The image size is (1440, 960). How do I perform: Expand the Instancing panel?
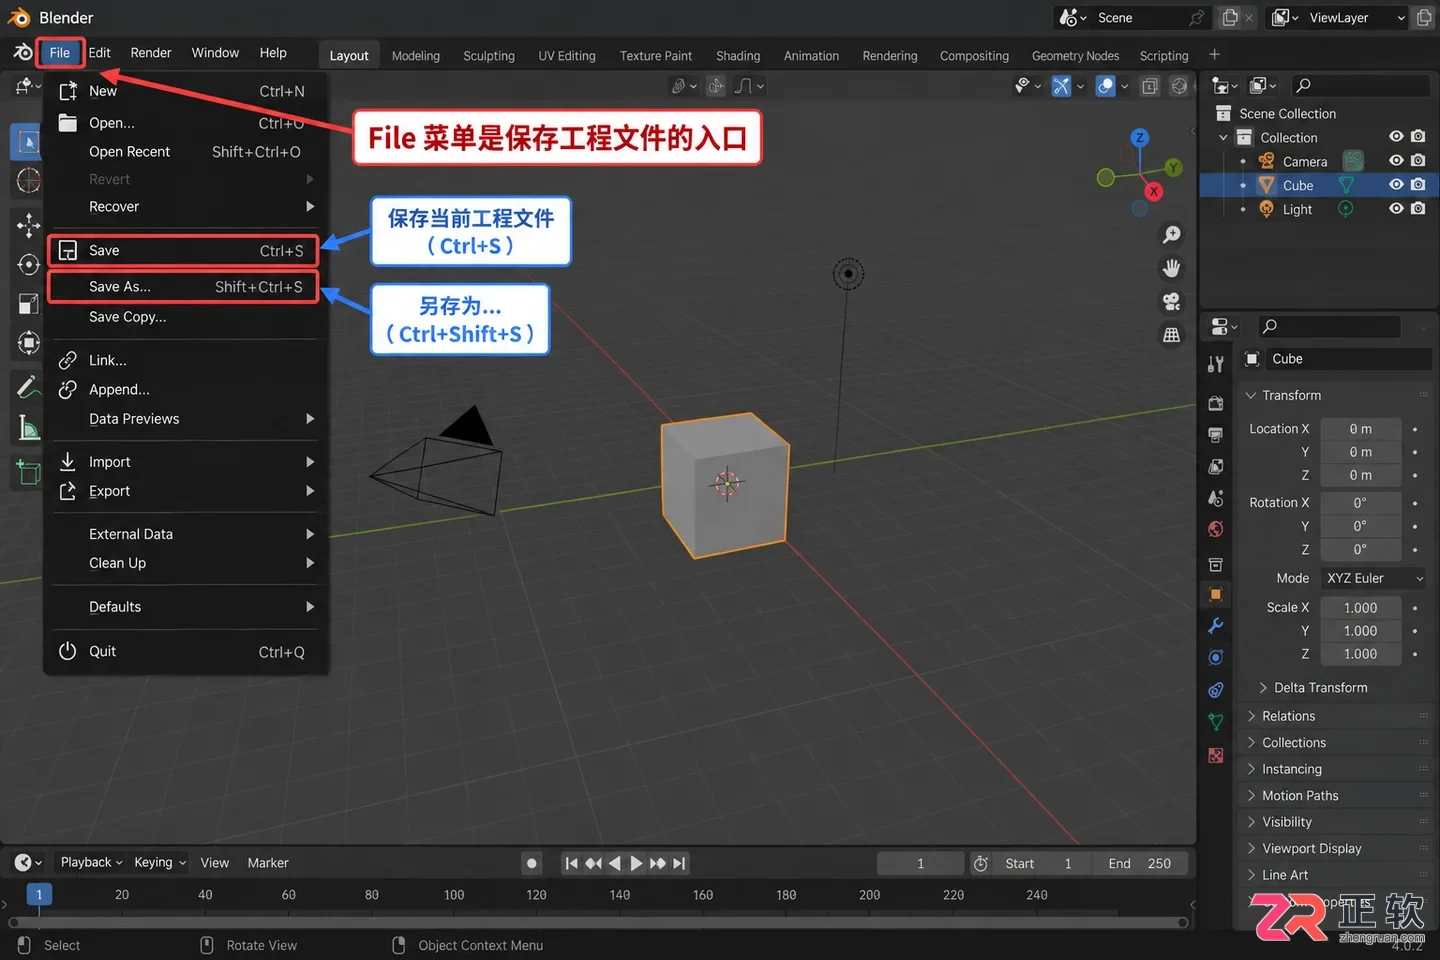(x=1291, y=769)
